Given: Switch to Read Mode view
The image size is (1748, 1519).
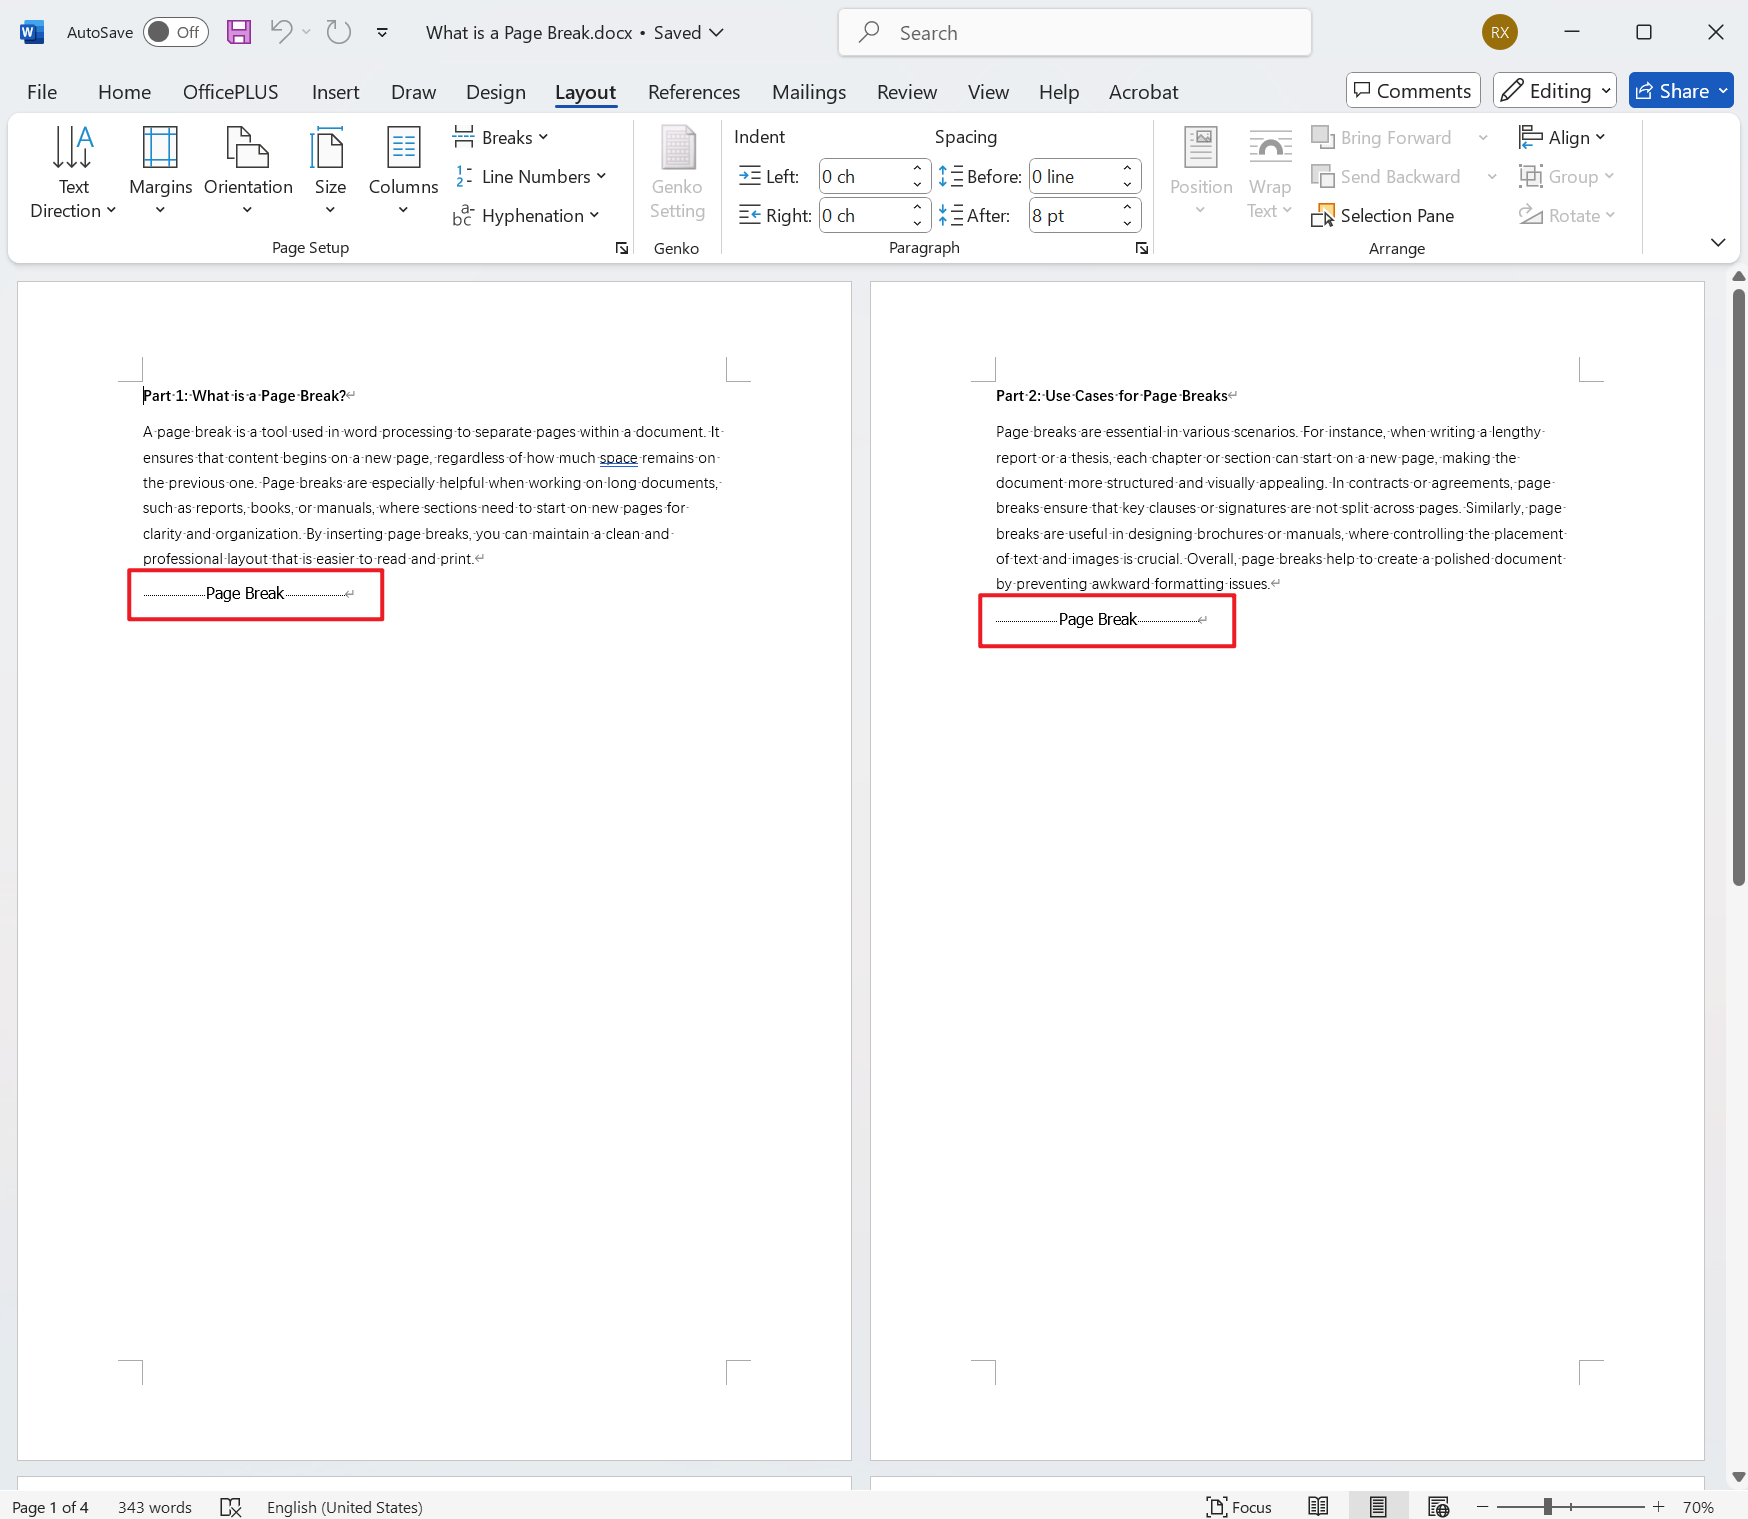Looking at the screenshot, I should click(1318, 1506).
